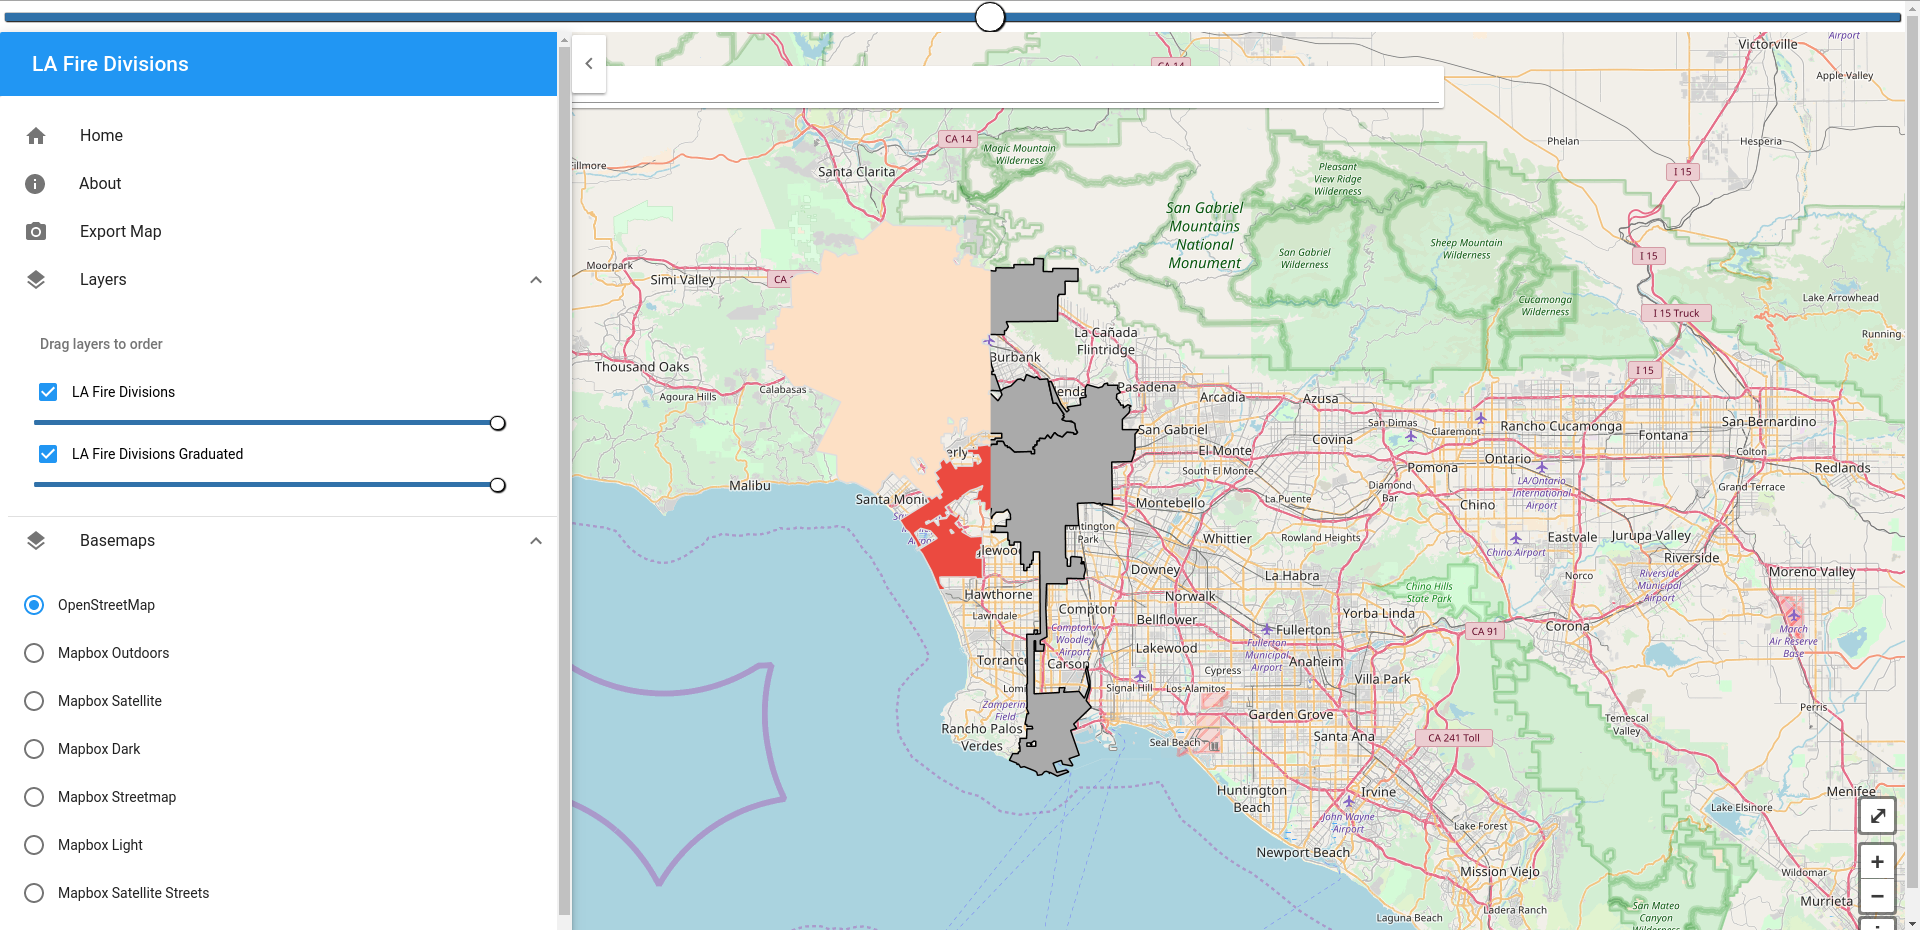Collapse the Basemaps section chevron
The width and height of the screenshot is (1920, 930).
coord(536,541)
